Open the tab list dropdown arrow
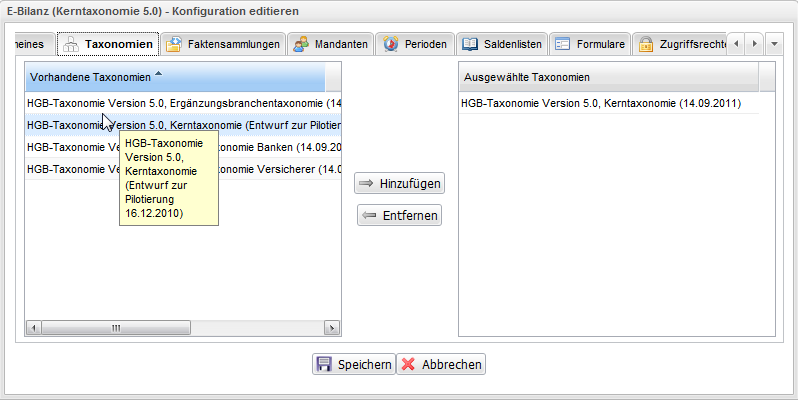The height and width of the screenshot is (400, 798). pyautogui.click(x=774, y=44)
